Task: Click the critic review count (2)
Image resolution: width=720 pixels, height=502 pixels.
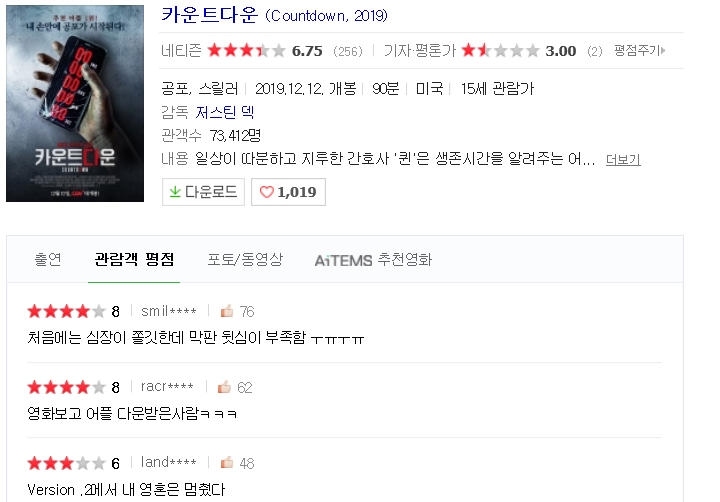Action: (595, 51)
